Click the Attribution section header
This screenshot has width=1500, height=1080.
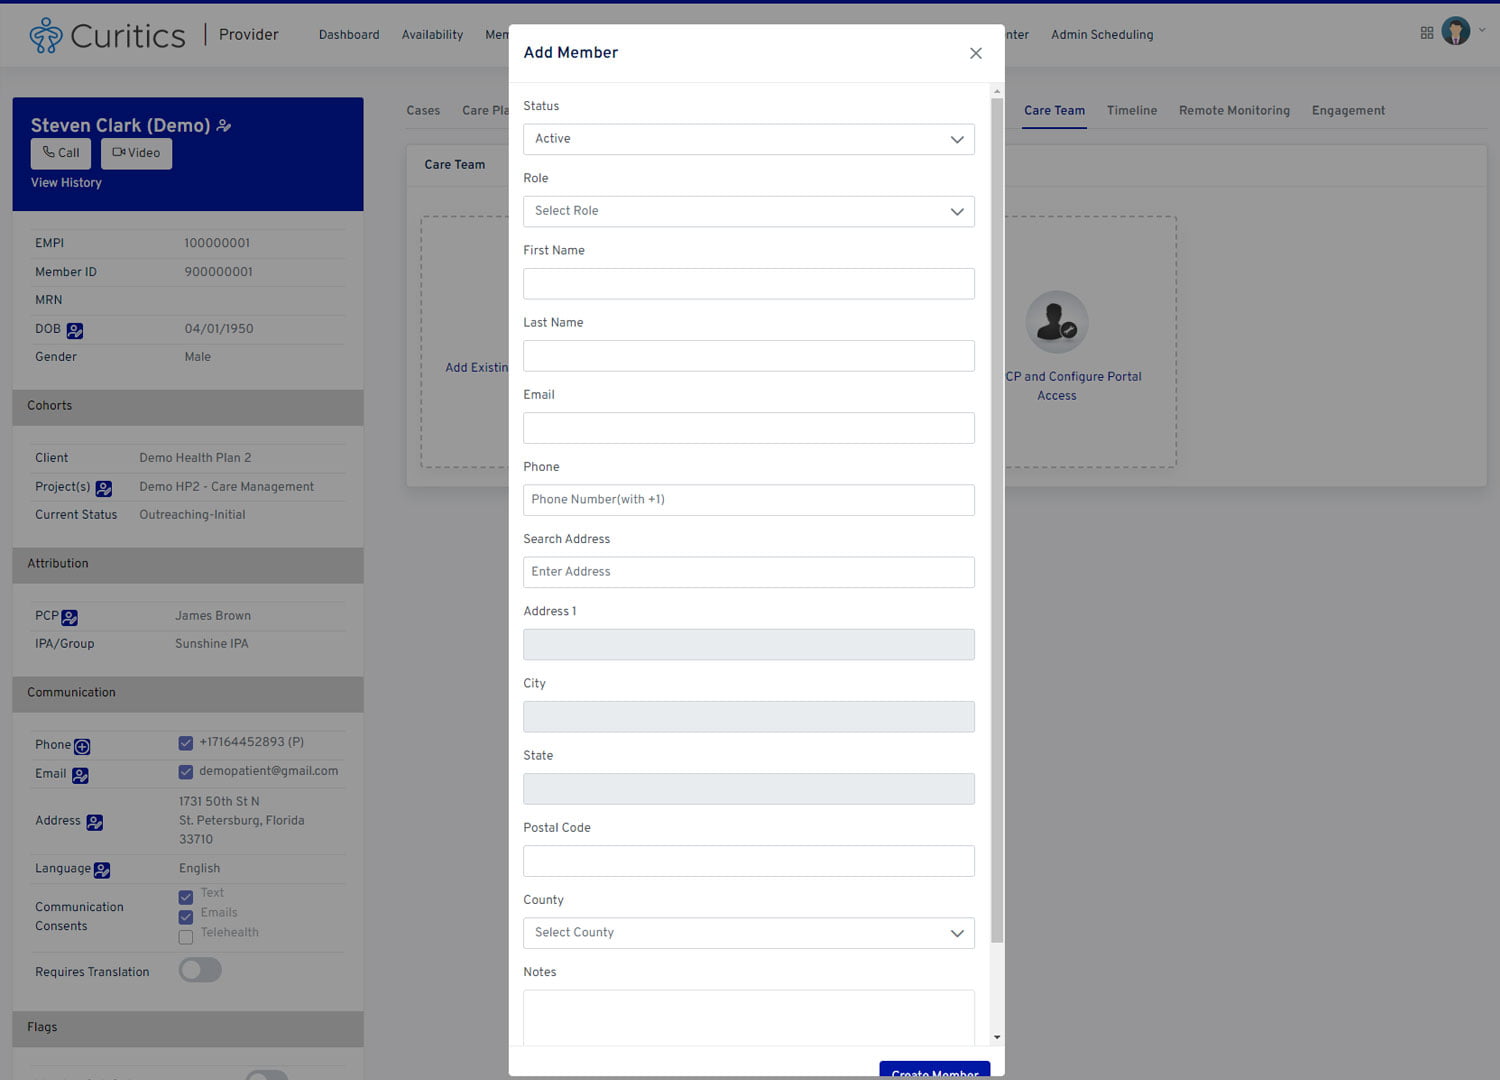click(x=188, y=565)
